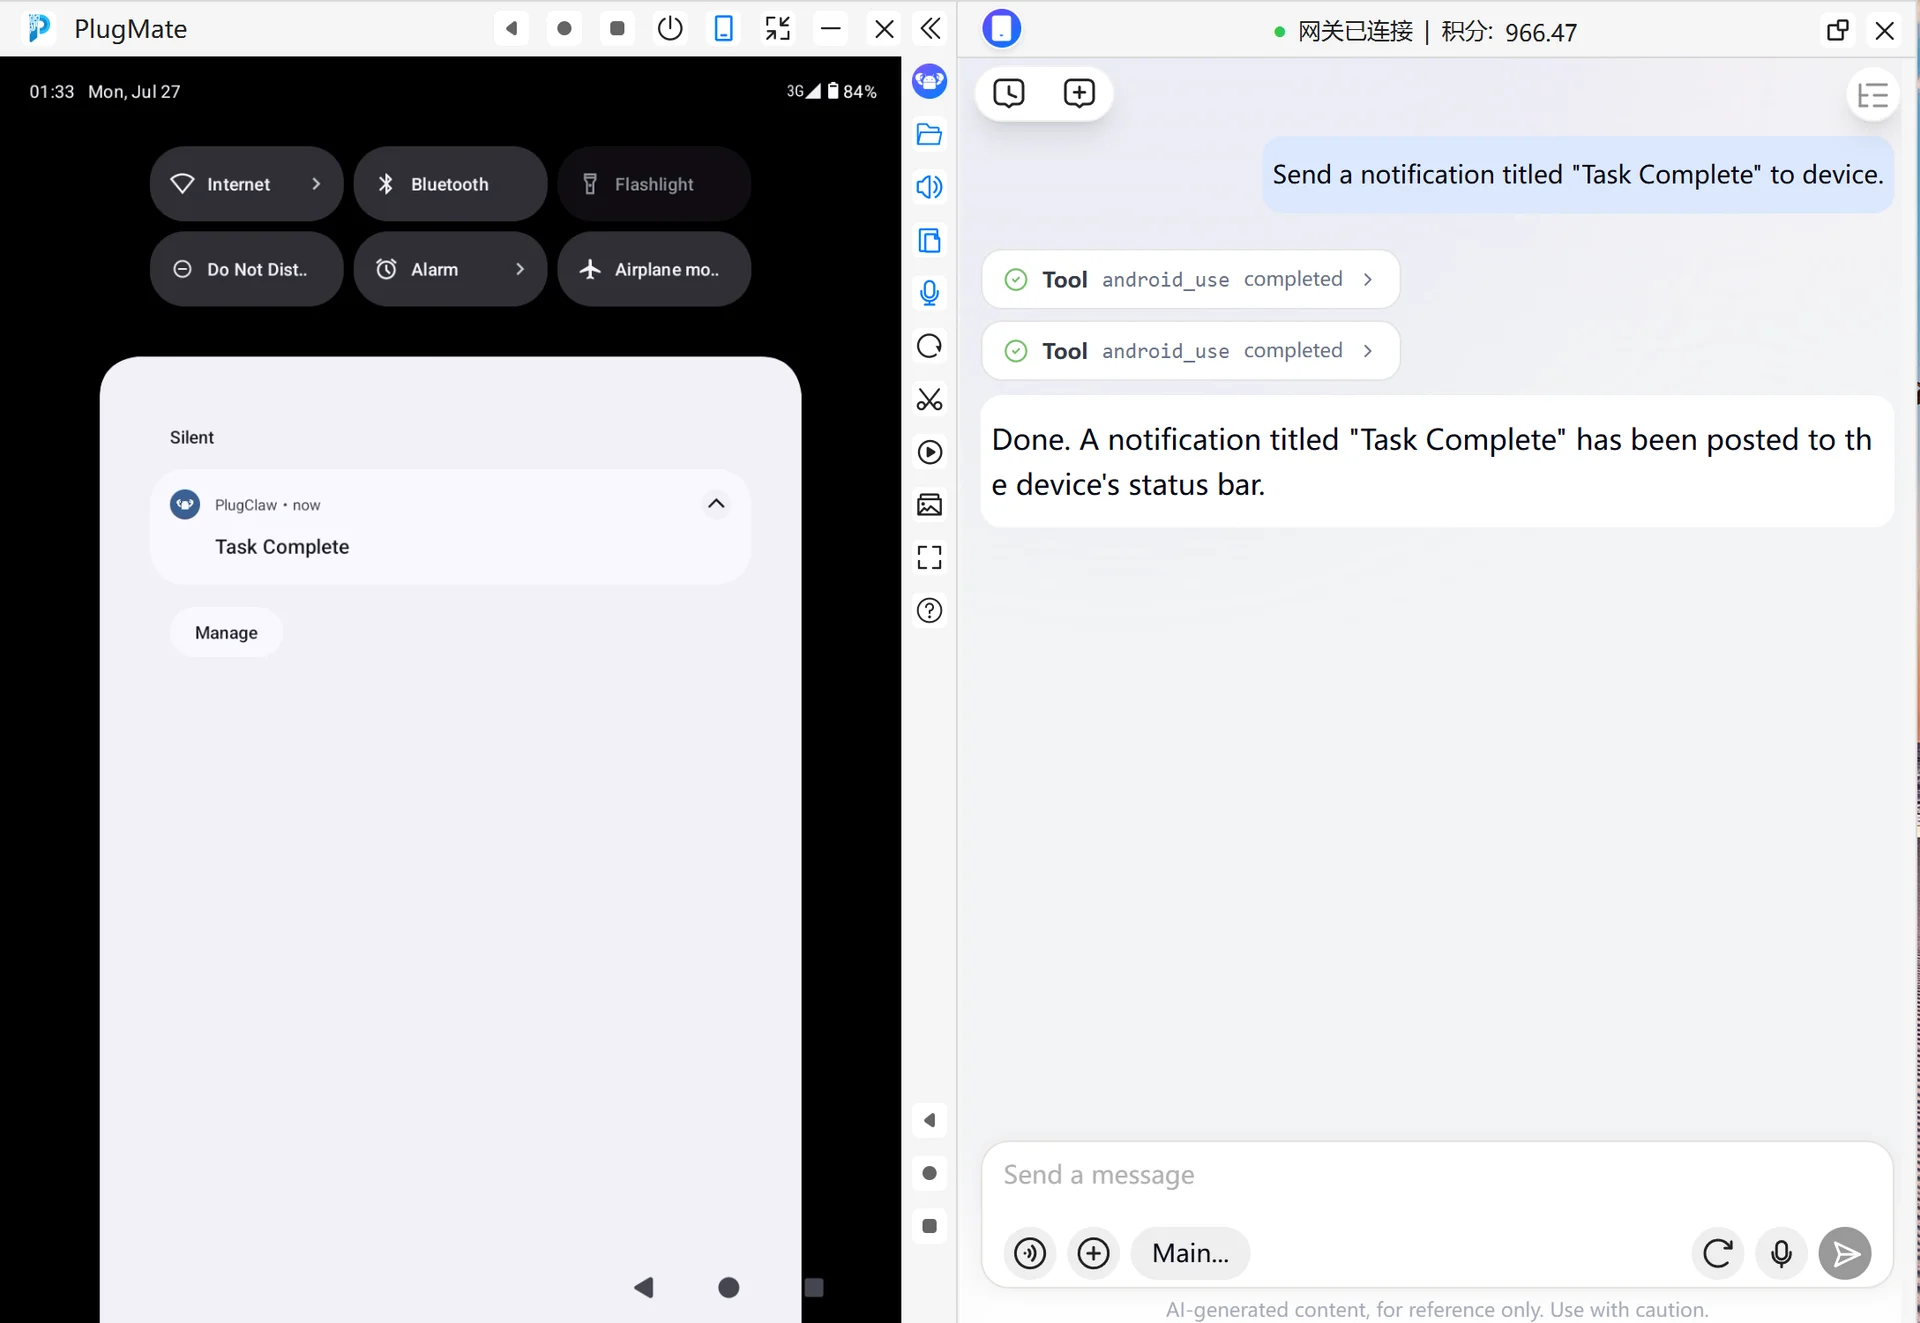Expand Internet tile chevron arrow

click(x=316, y=184)
